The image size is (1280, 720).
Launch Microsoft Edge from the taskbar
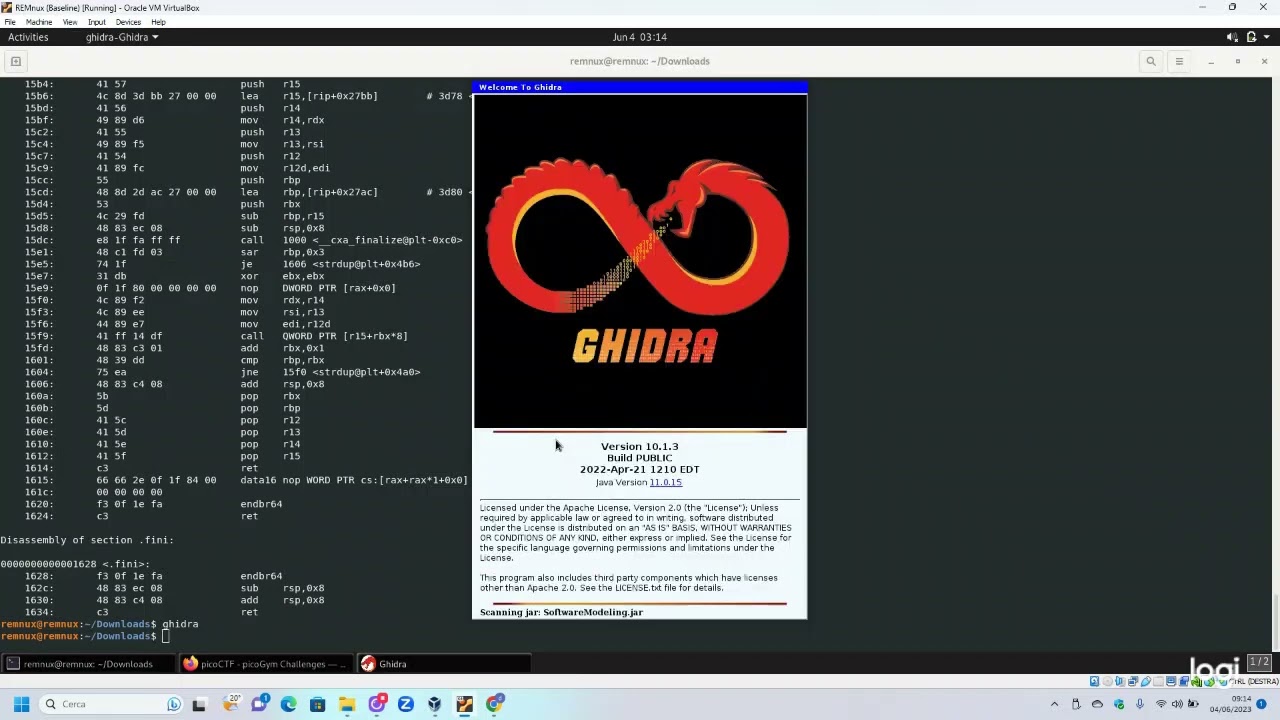pyautogui.click(x=289, y=704)
